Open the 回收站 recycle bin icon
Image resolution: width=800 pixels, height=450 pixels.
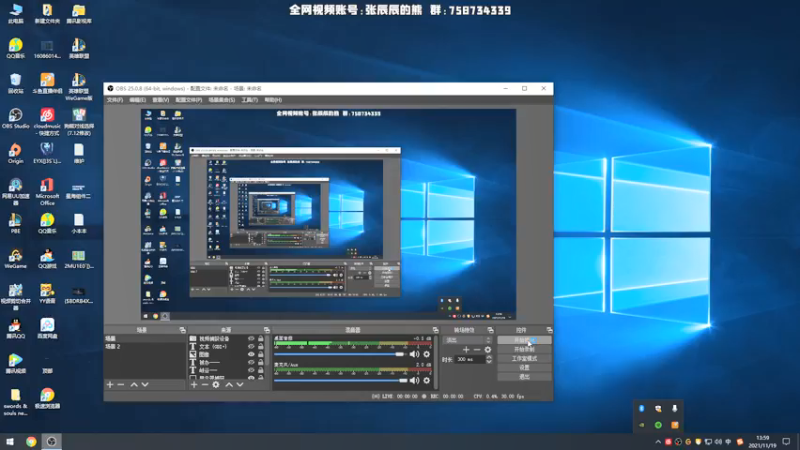tap(15, 84)
